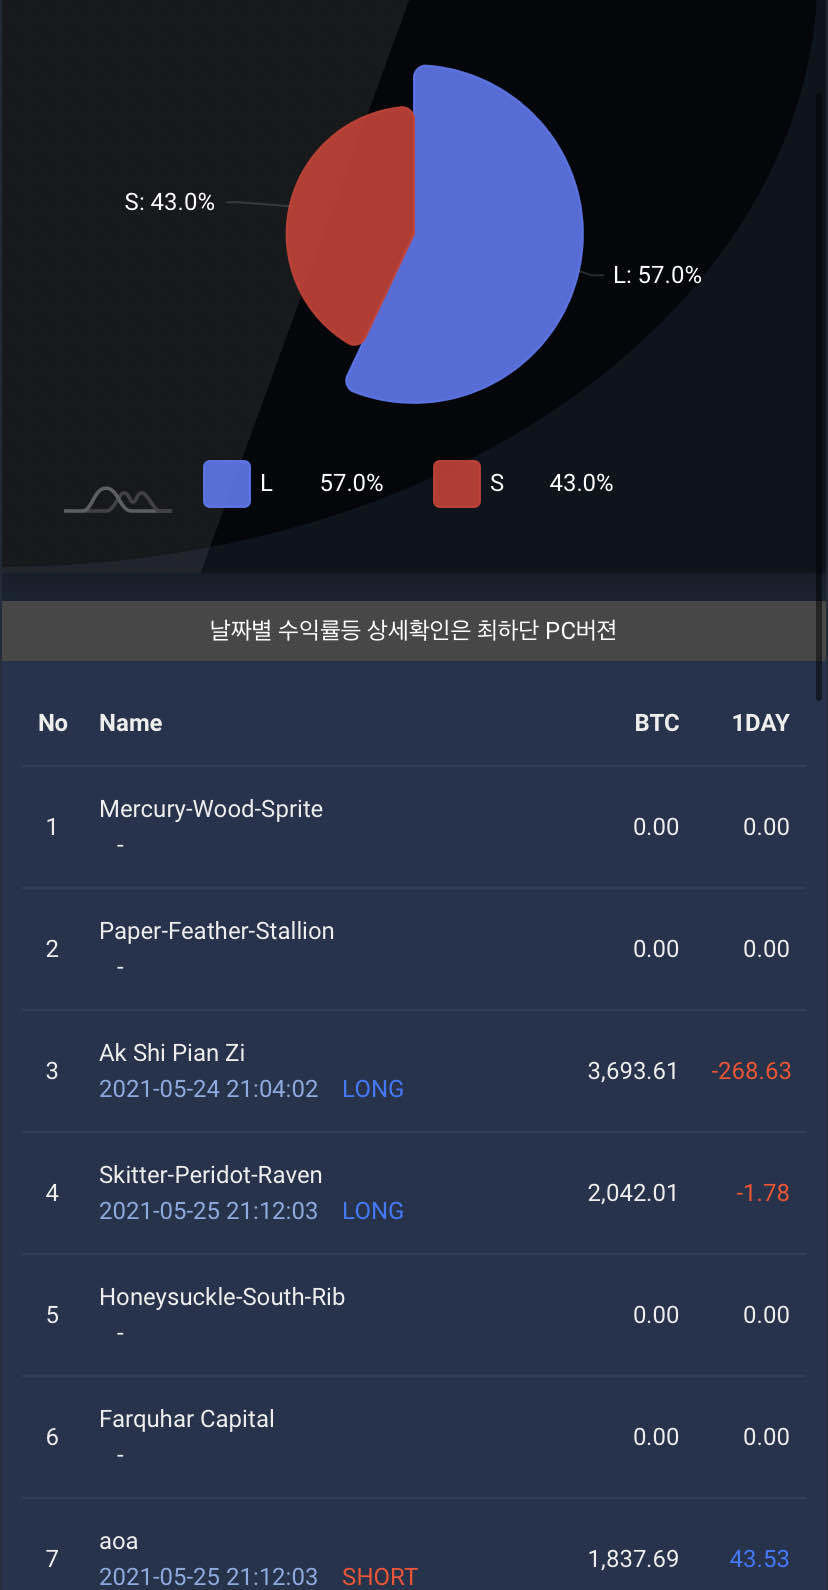Click the chart logo icon beside legend

(x=118, y=500)
